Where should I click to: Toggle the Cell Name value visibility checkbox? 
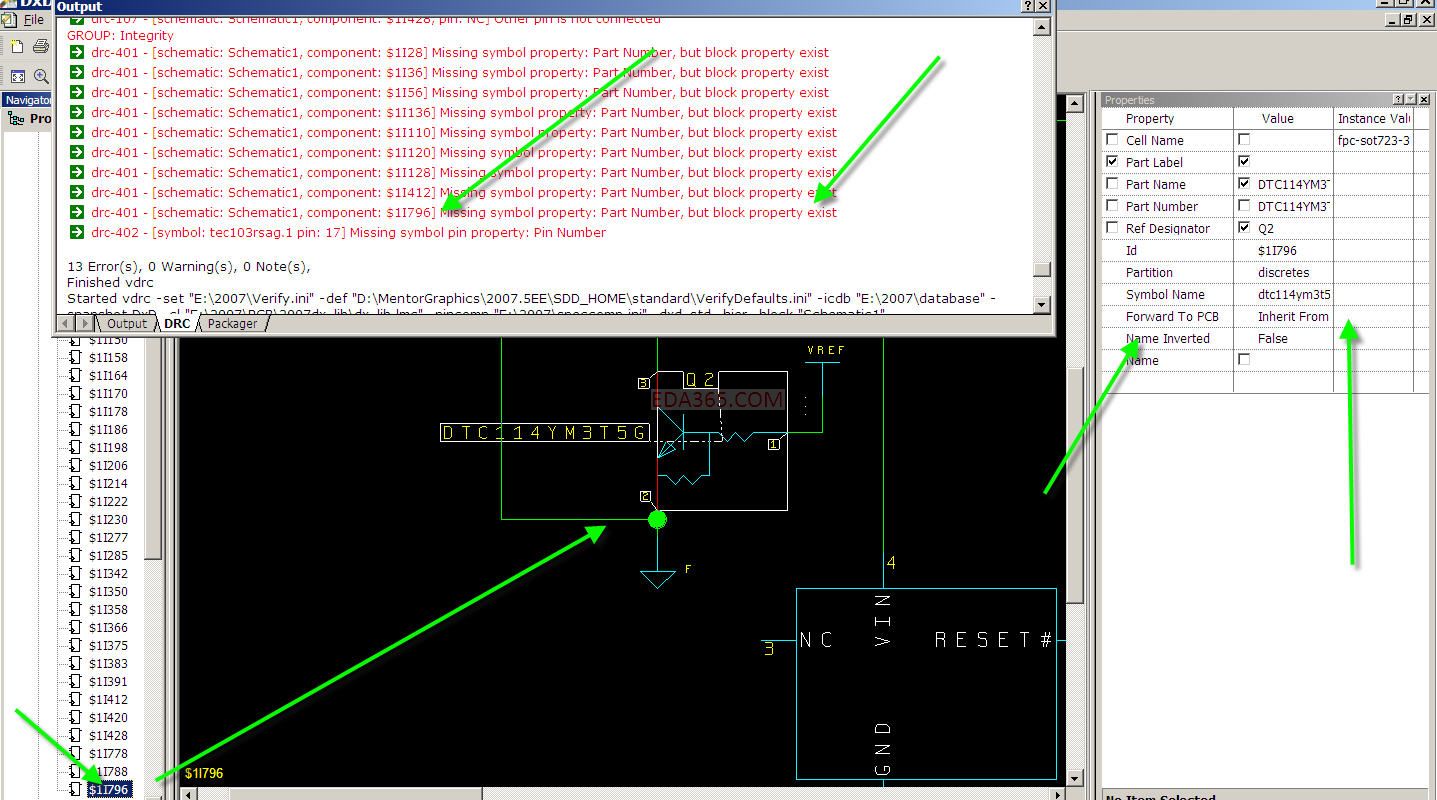[1244, 140]
